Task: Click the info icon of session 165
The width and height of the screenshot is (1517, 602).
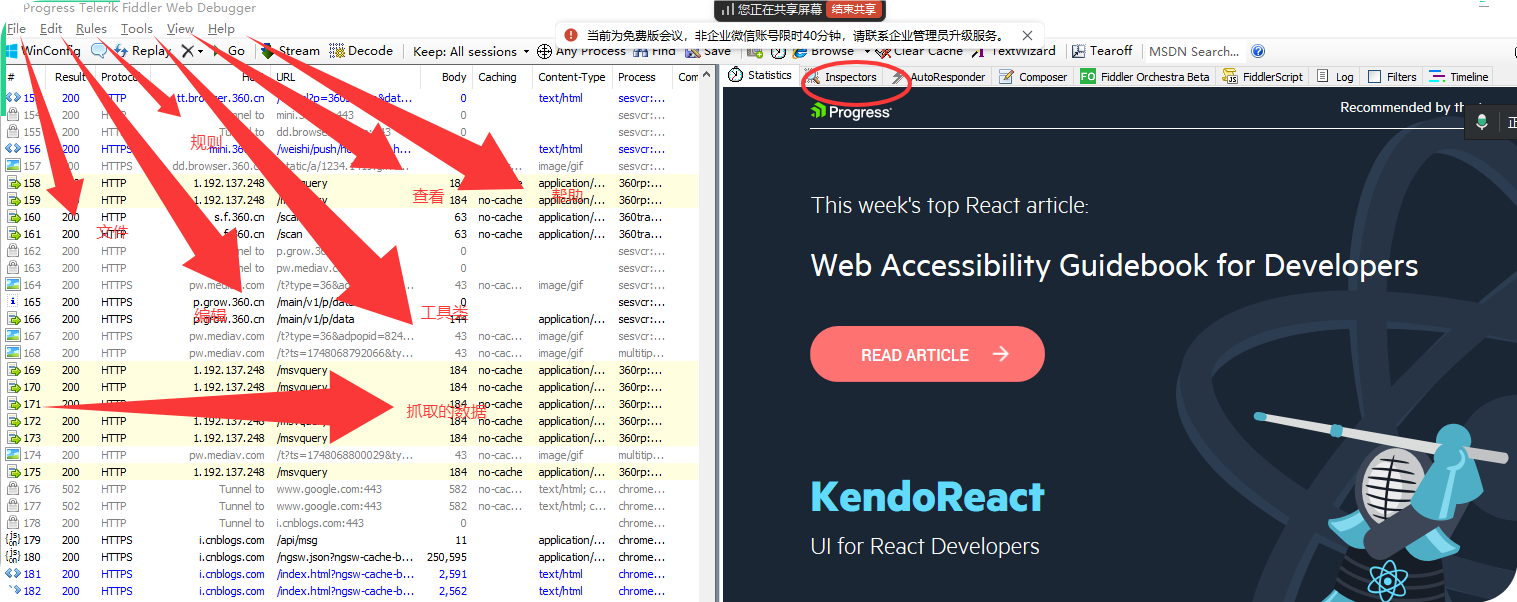Action: (x=13, y=302)
